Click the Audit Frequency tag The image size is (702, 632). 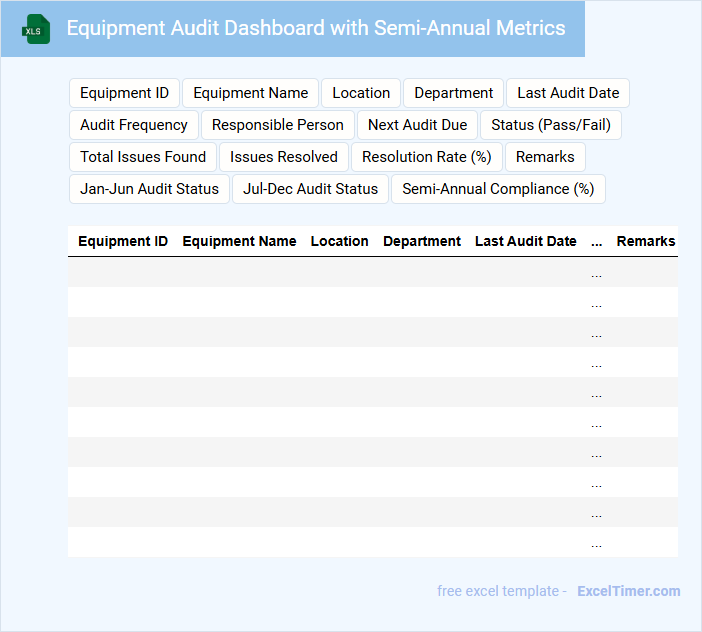134,125
